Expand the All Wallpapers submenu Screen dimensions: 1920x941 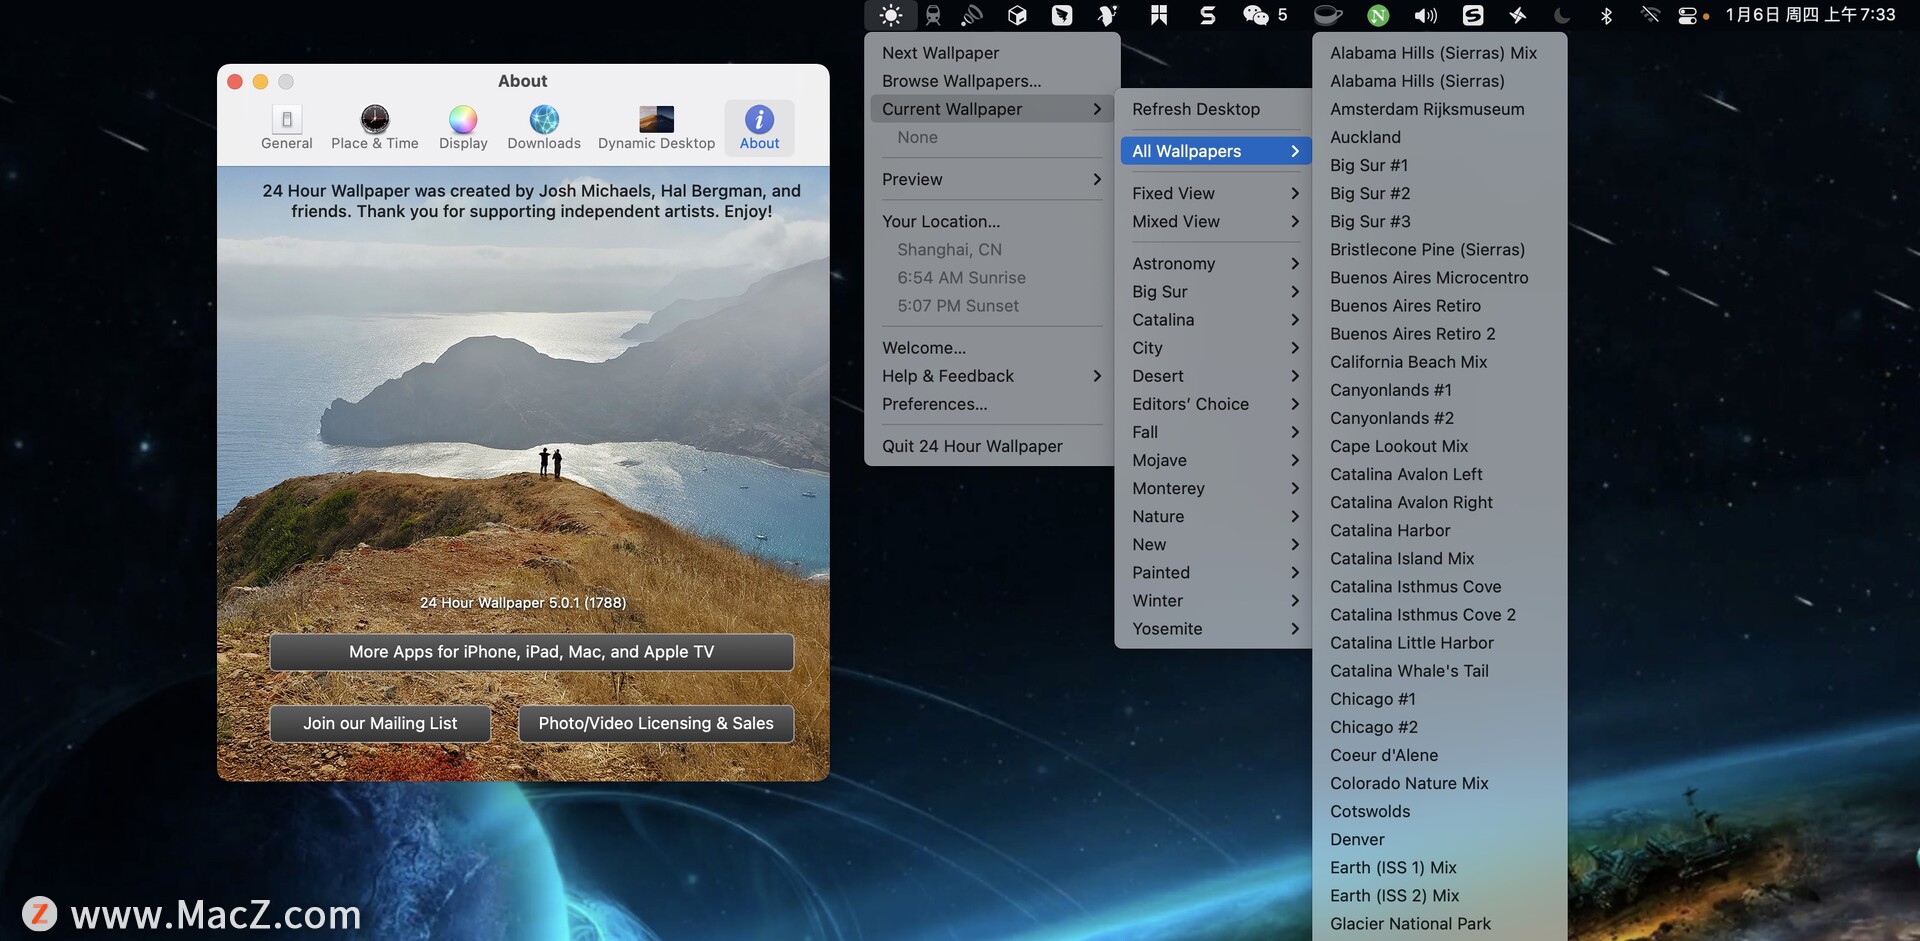[x=1216, y=151]
